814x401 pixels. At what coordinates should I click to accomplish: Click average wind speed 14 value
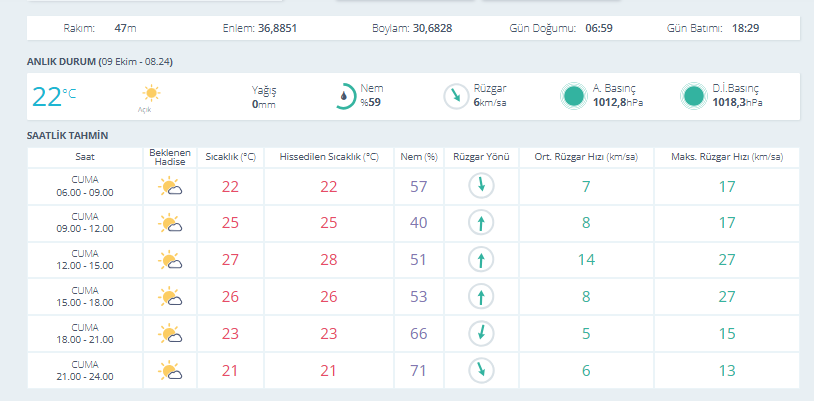(586, 260)
